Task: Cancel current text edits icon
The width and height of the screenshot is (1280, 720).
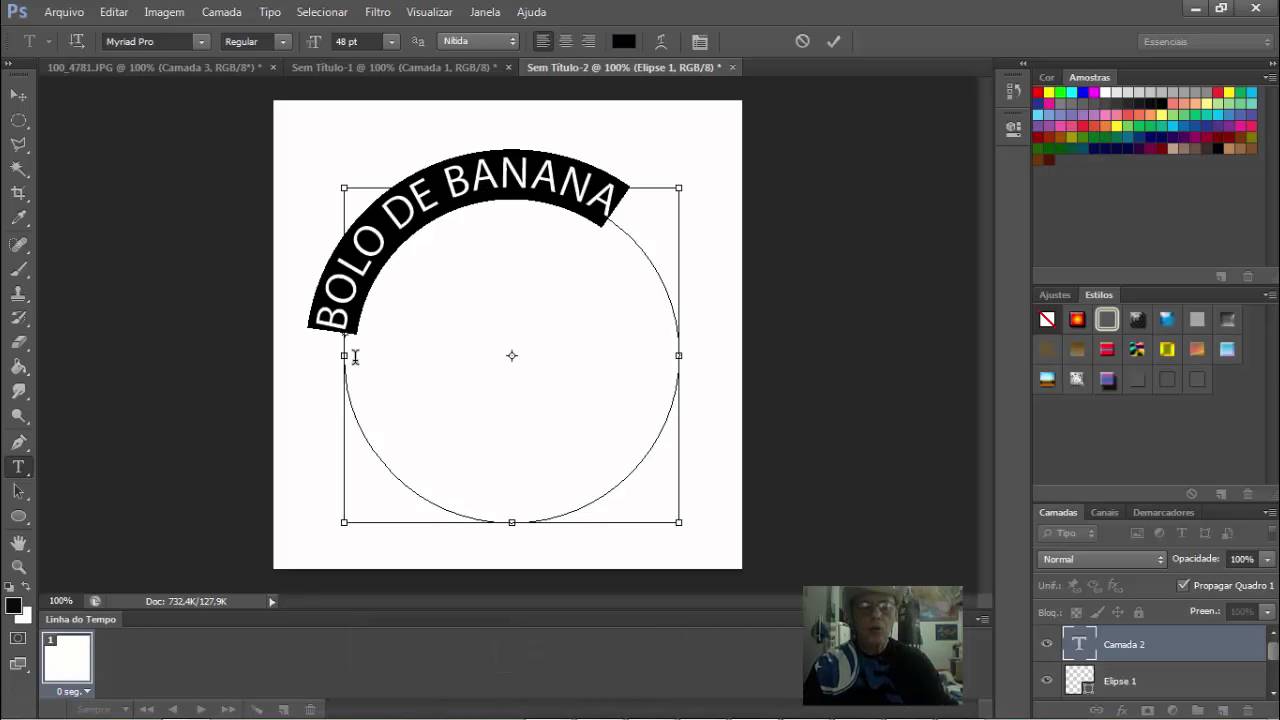Action: pos(802,41)
